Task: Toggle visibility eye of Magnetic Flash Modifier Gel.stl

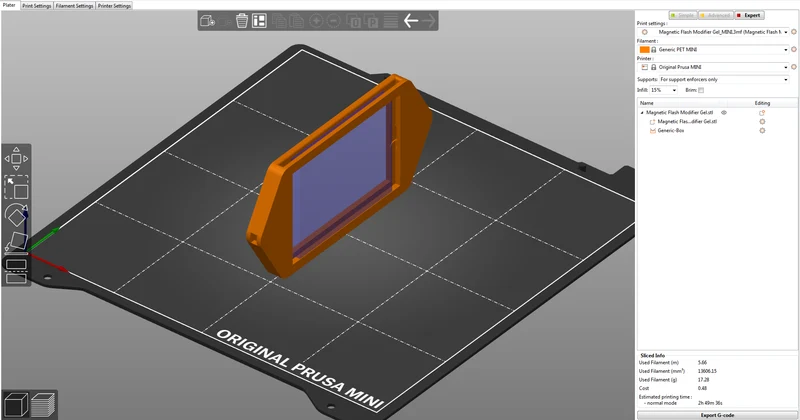Action: pyautogui.click(x=723, y=112)
